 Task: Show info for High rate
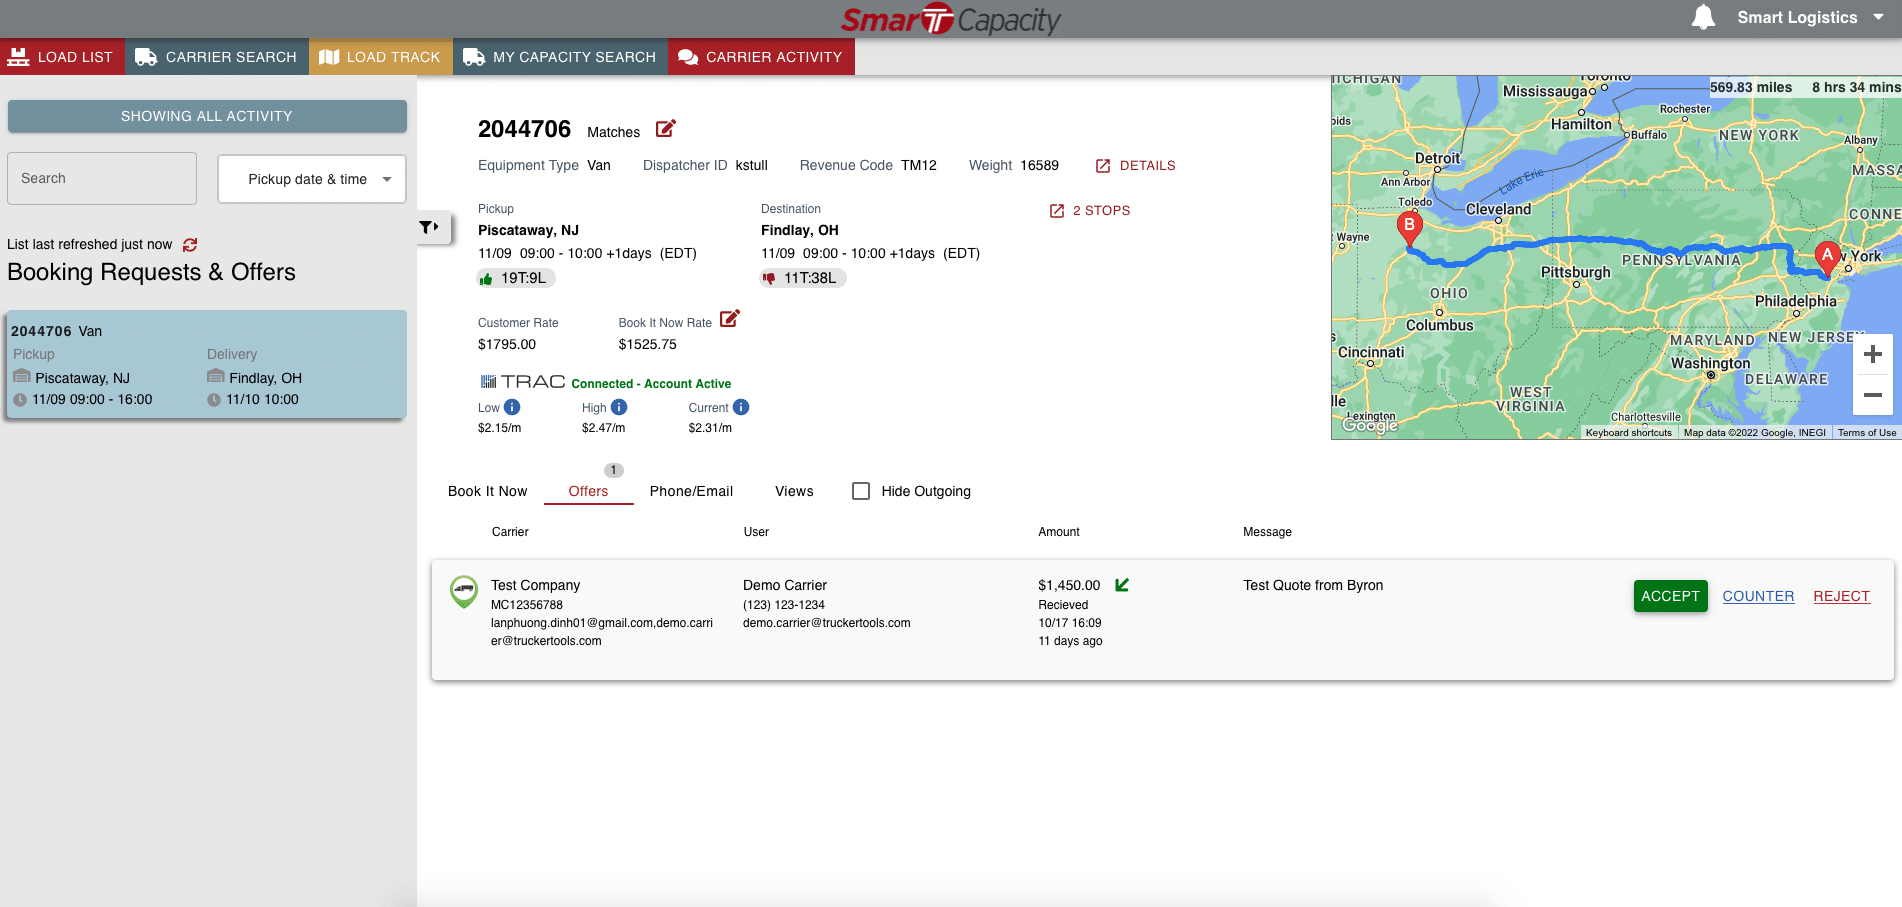(x=619, y=407)
